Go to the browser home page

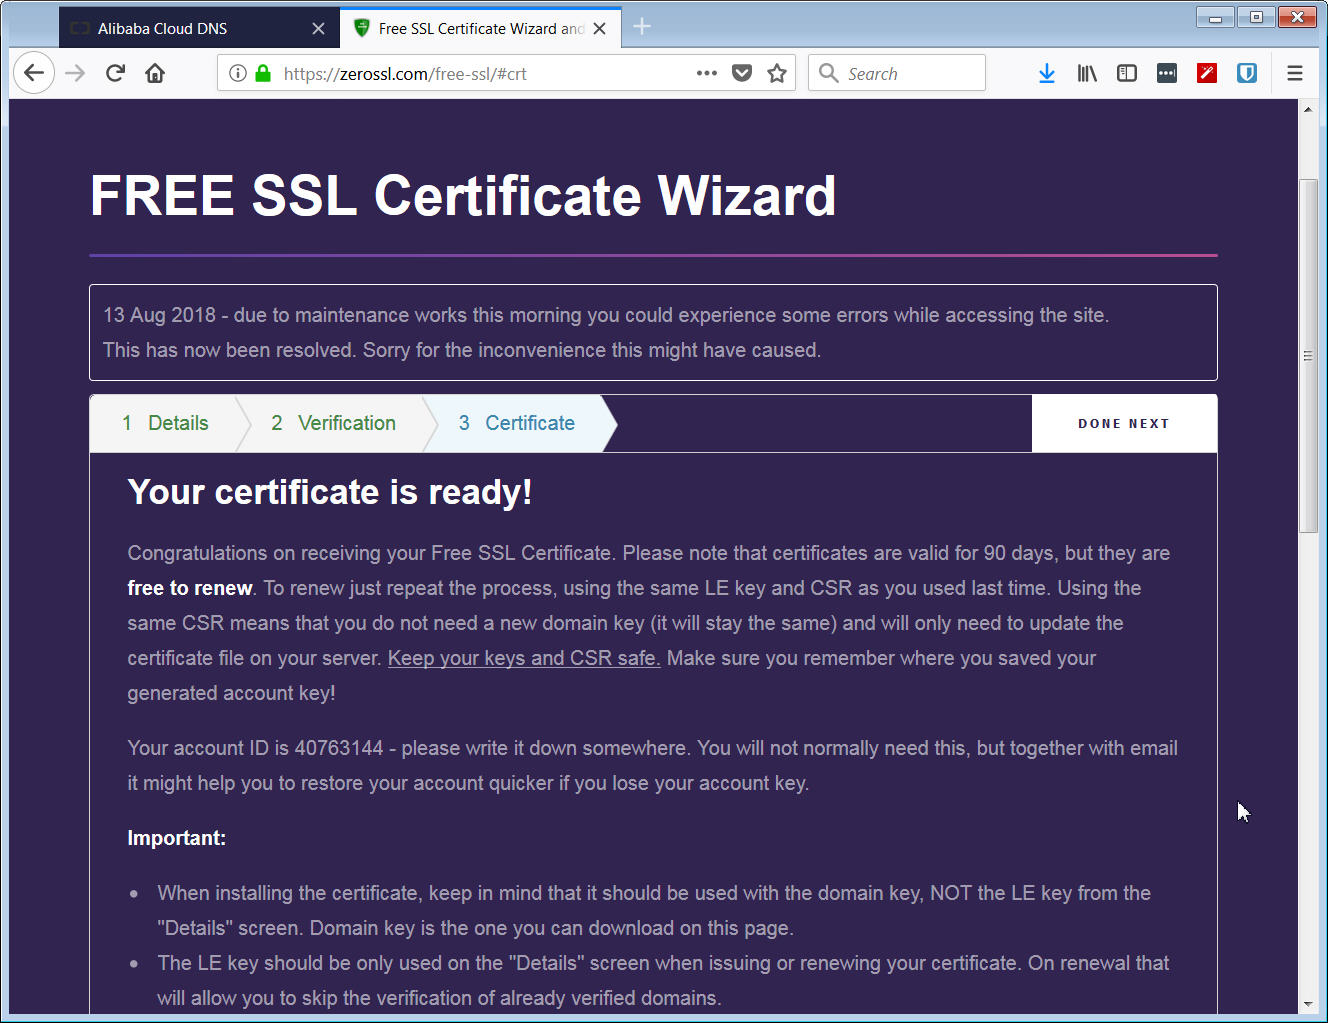(x=155, y=73)
